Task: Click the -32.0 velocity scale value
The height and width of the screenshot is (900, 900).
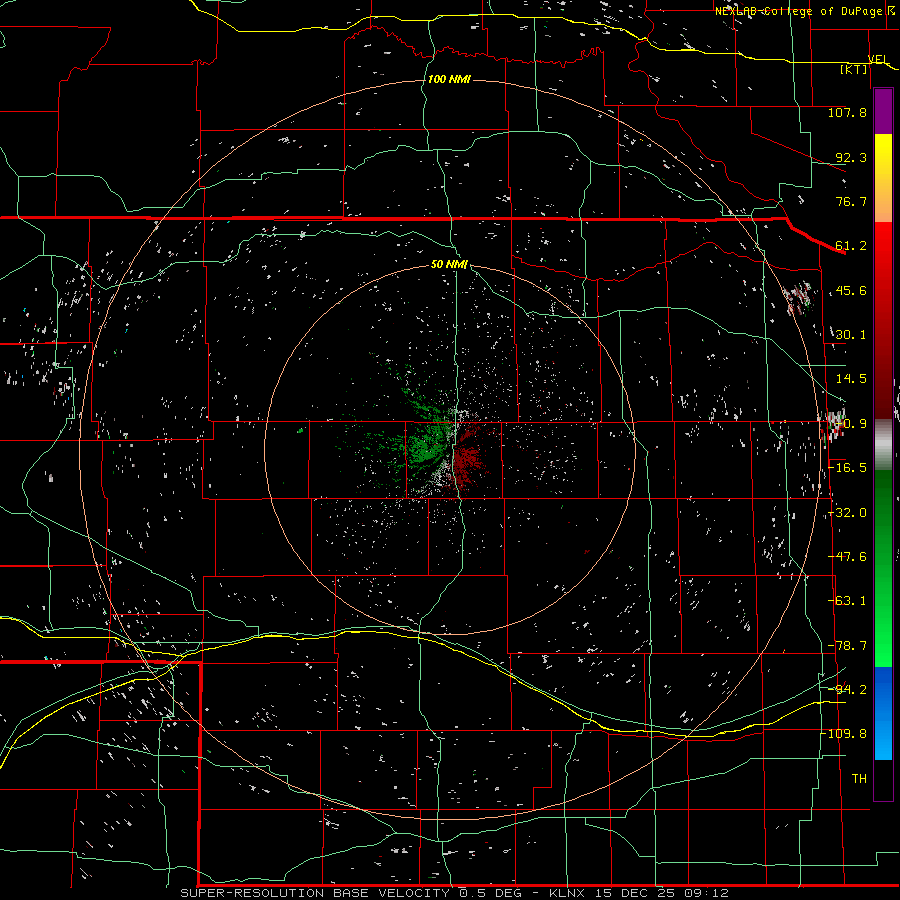Action: pyautogui.click(x=847, y=513)
